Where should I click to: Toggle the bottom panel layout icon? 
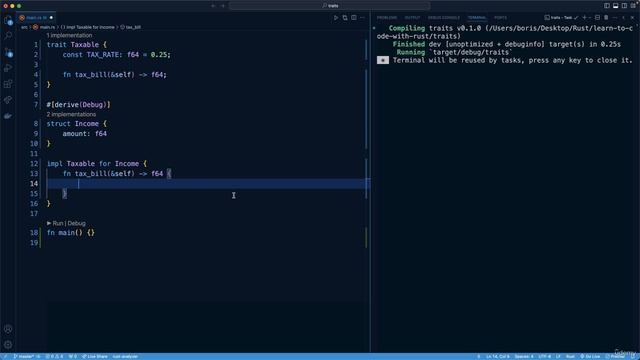tap(616, 6)
